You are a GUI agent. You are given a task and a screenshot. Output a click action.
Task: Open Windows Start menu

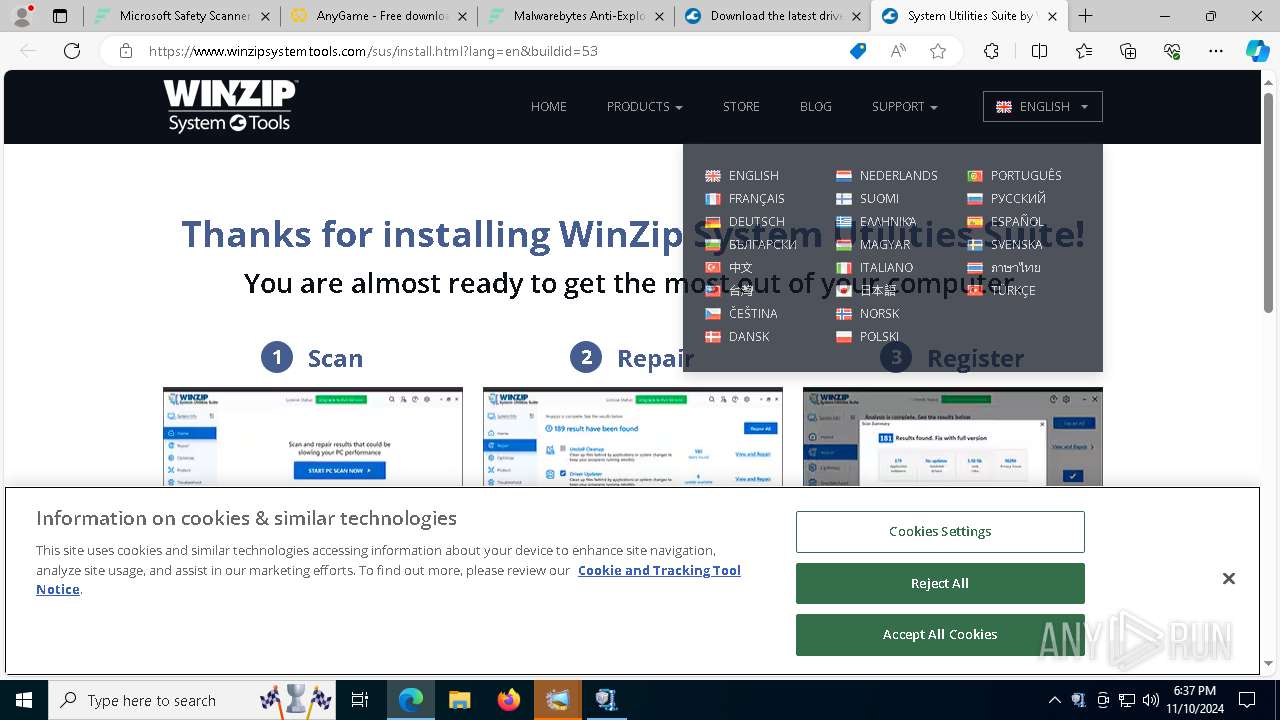pos(24,700)
